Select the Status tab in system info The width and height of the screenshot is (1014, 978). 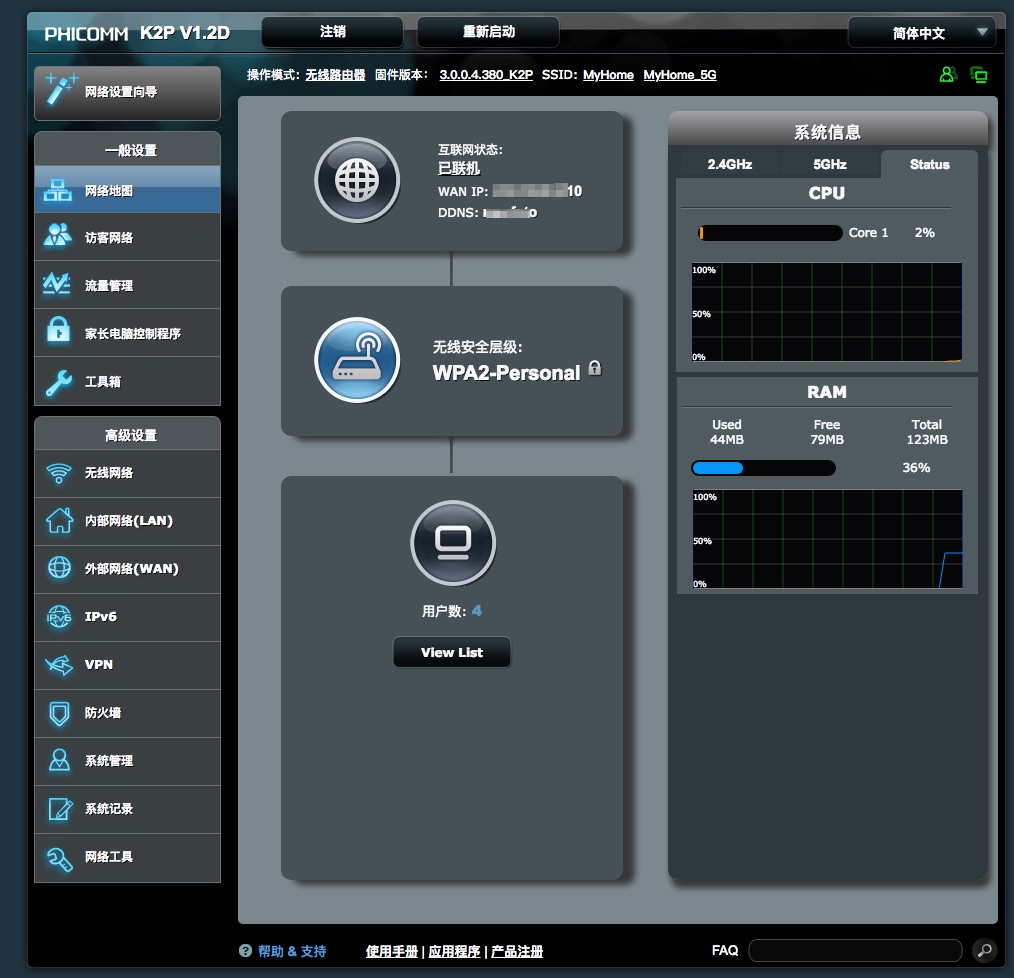click(929, 164)
